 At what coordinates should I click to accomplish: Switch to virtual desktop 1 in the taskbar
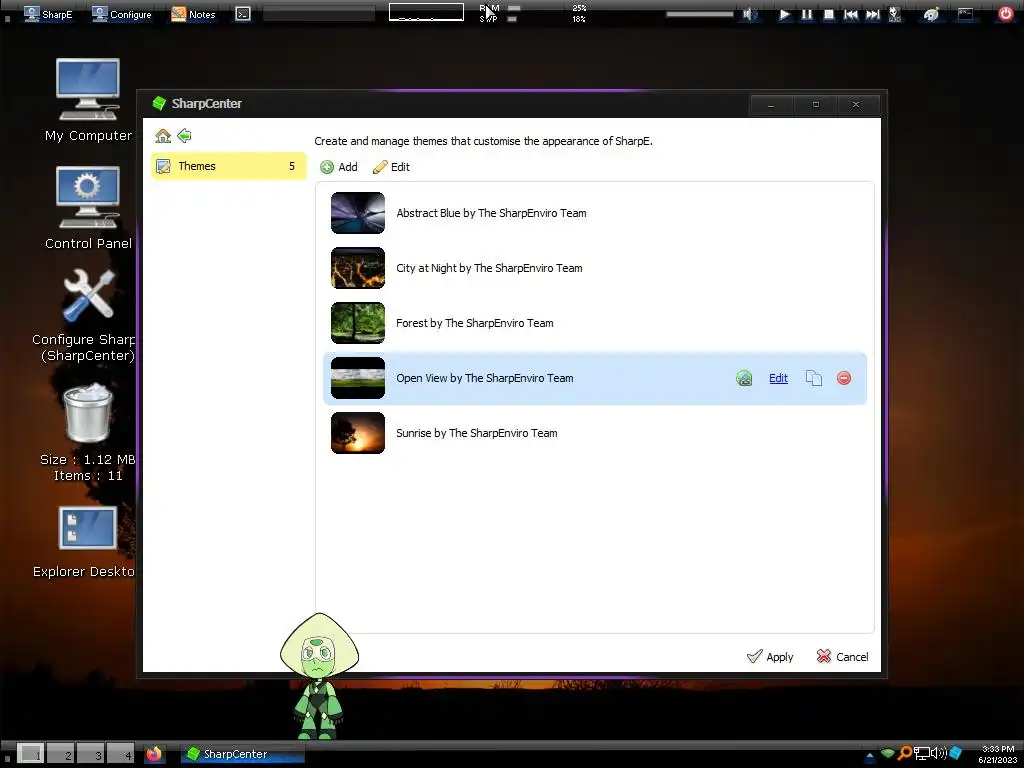point(31,754)
